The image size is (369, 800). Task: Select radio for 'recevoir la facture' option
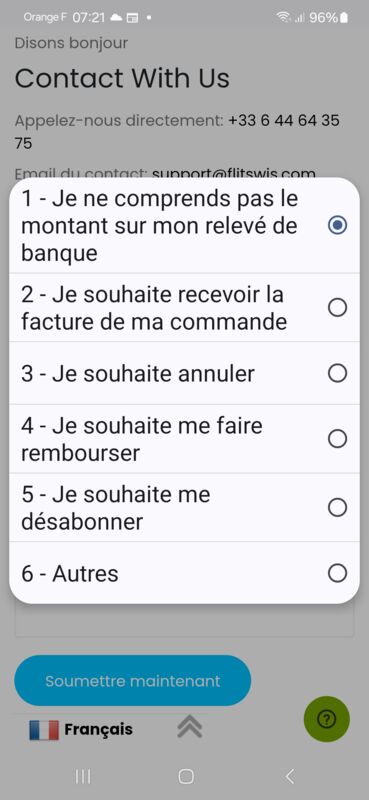[337, 308]
